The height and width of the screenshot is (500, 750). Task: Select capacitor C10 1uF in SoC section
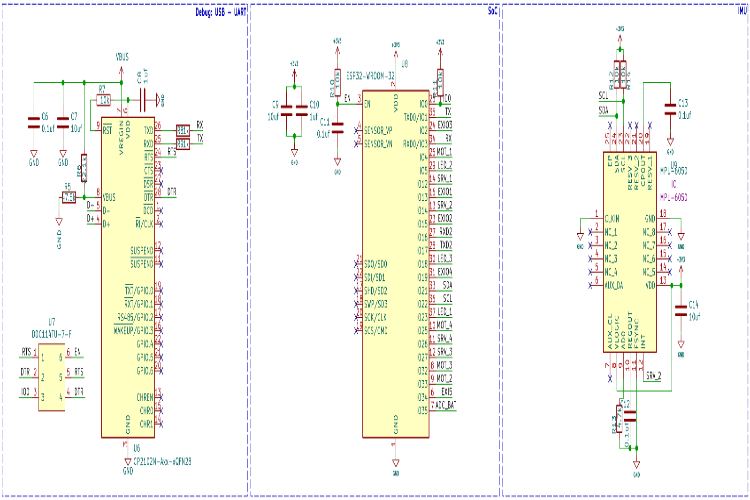click(x=302, y=111)
